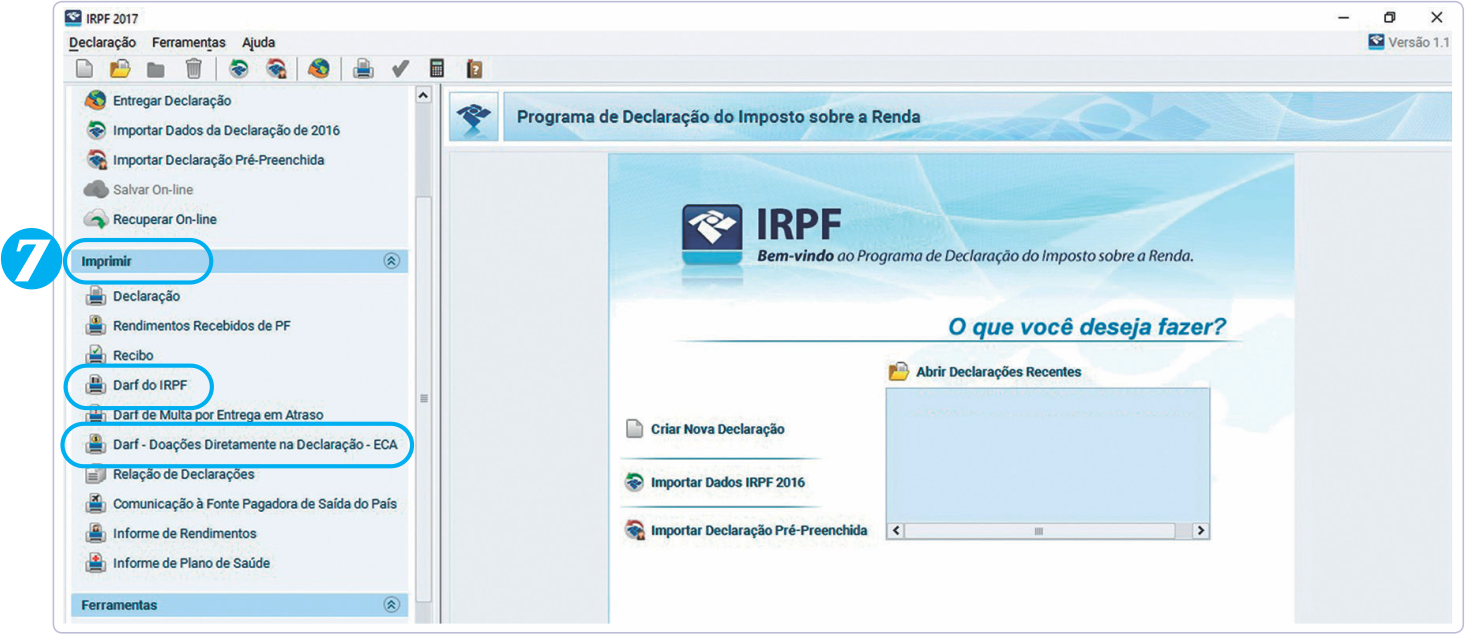Click sidebar icon for Importar Declaração Pré-Preenchida

(x=96, y=160)
